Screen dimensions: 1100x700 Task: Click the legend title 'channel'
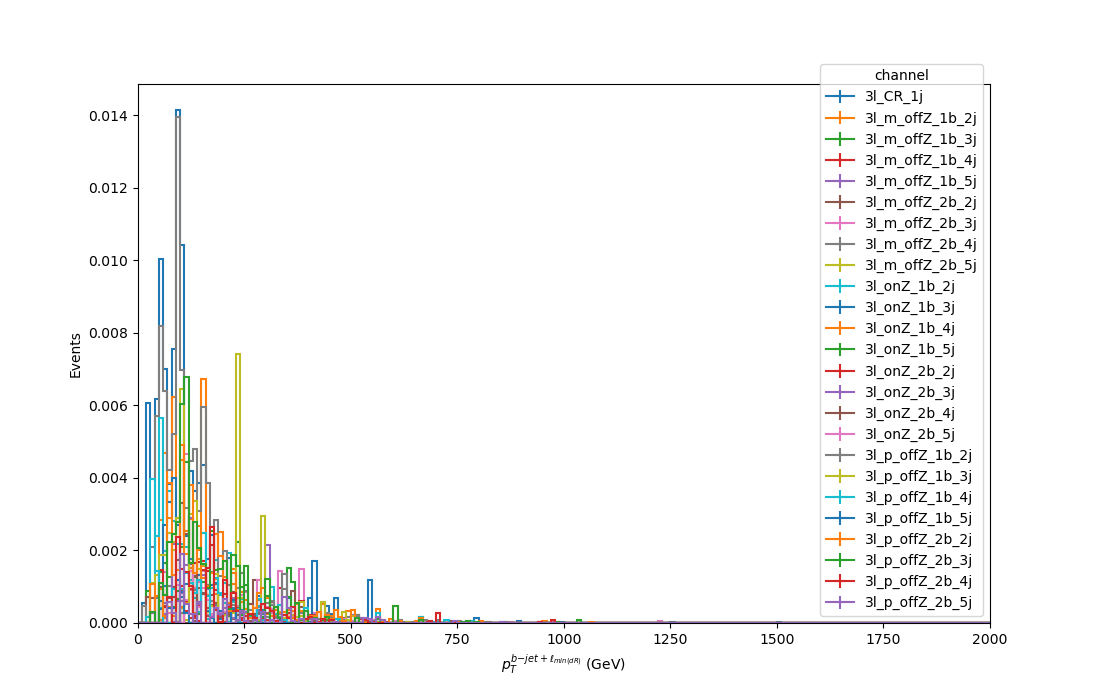tap(901, 75)
